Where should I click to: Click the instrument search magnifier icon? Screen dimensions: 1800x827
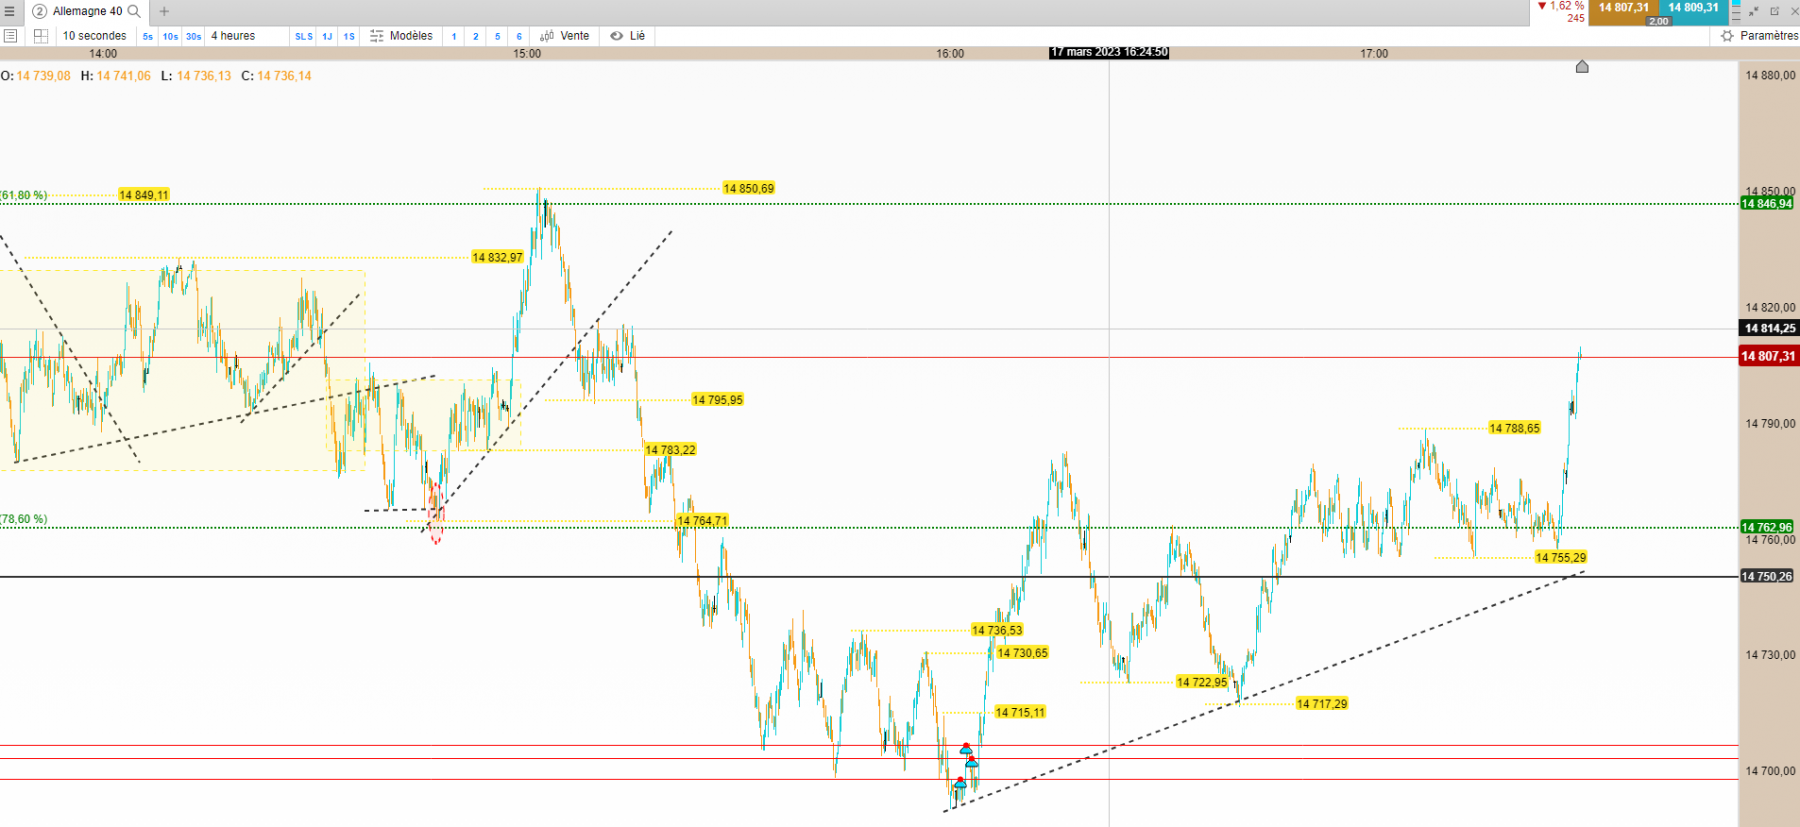[x=134, y=11]
